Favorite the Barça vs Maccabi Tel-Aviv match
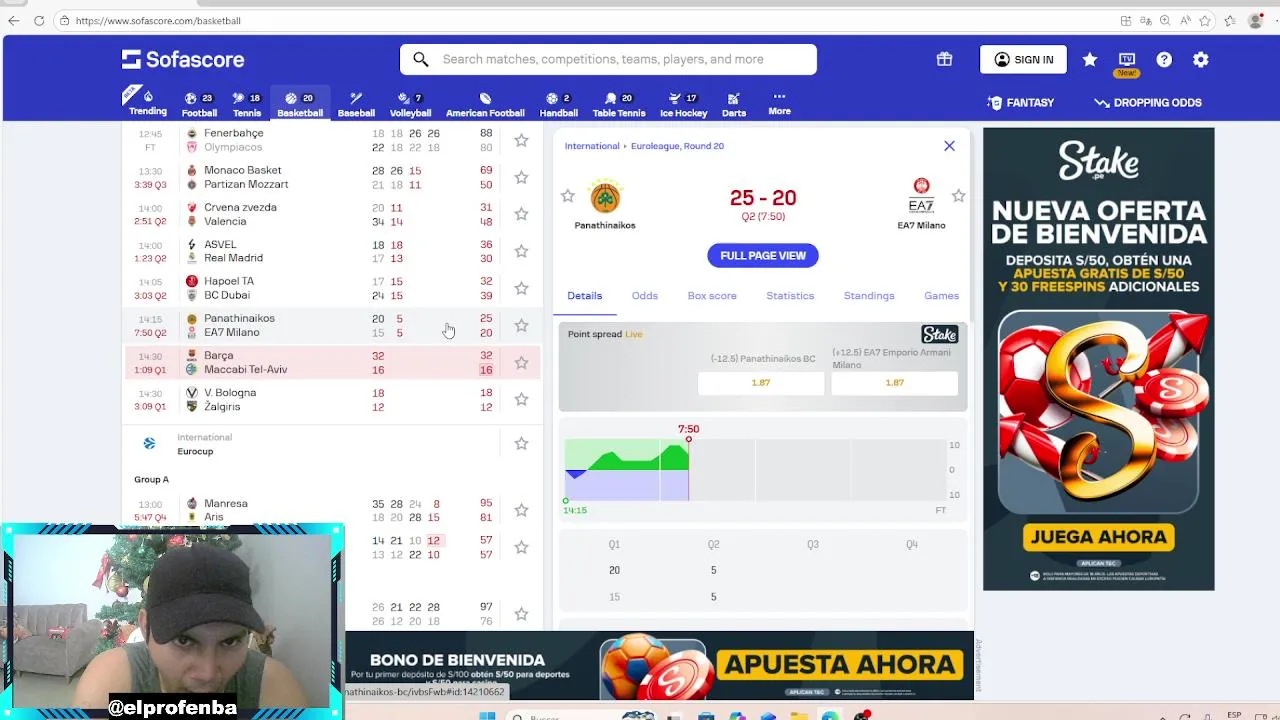The height and width of the screenshot is (720, 1280). pos(521,362)
